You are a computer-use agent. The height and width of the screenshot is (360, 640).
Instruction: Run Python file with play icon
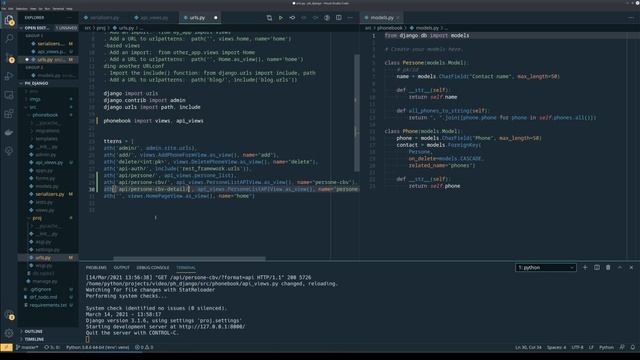[x=280, y=18]
